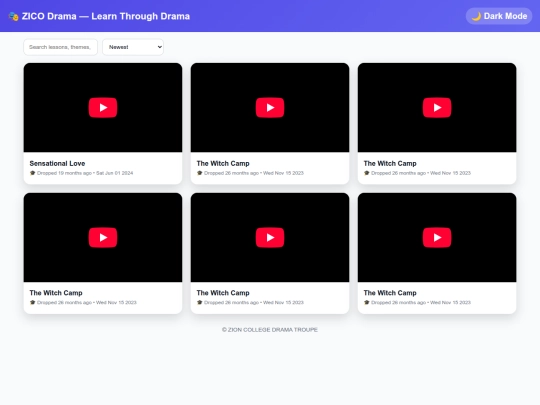Click the ZION COLLEGE DRAMA TROUPE footer text

pyautogui.click(x=270, y=330)
